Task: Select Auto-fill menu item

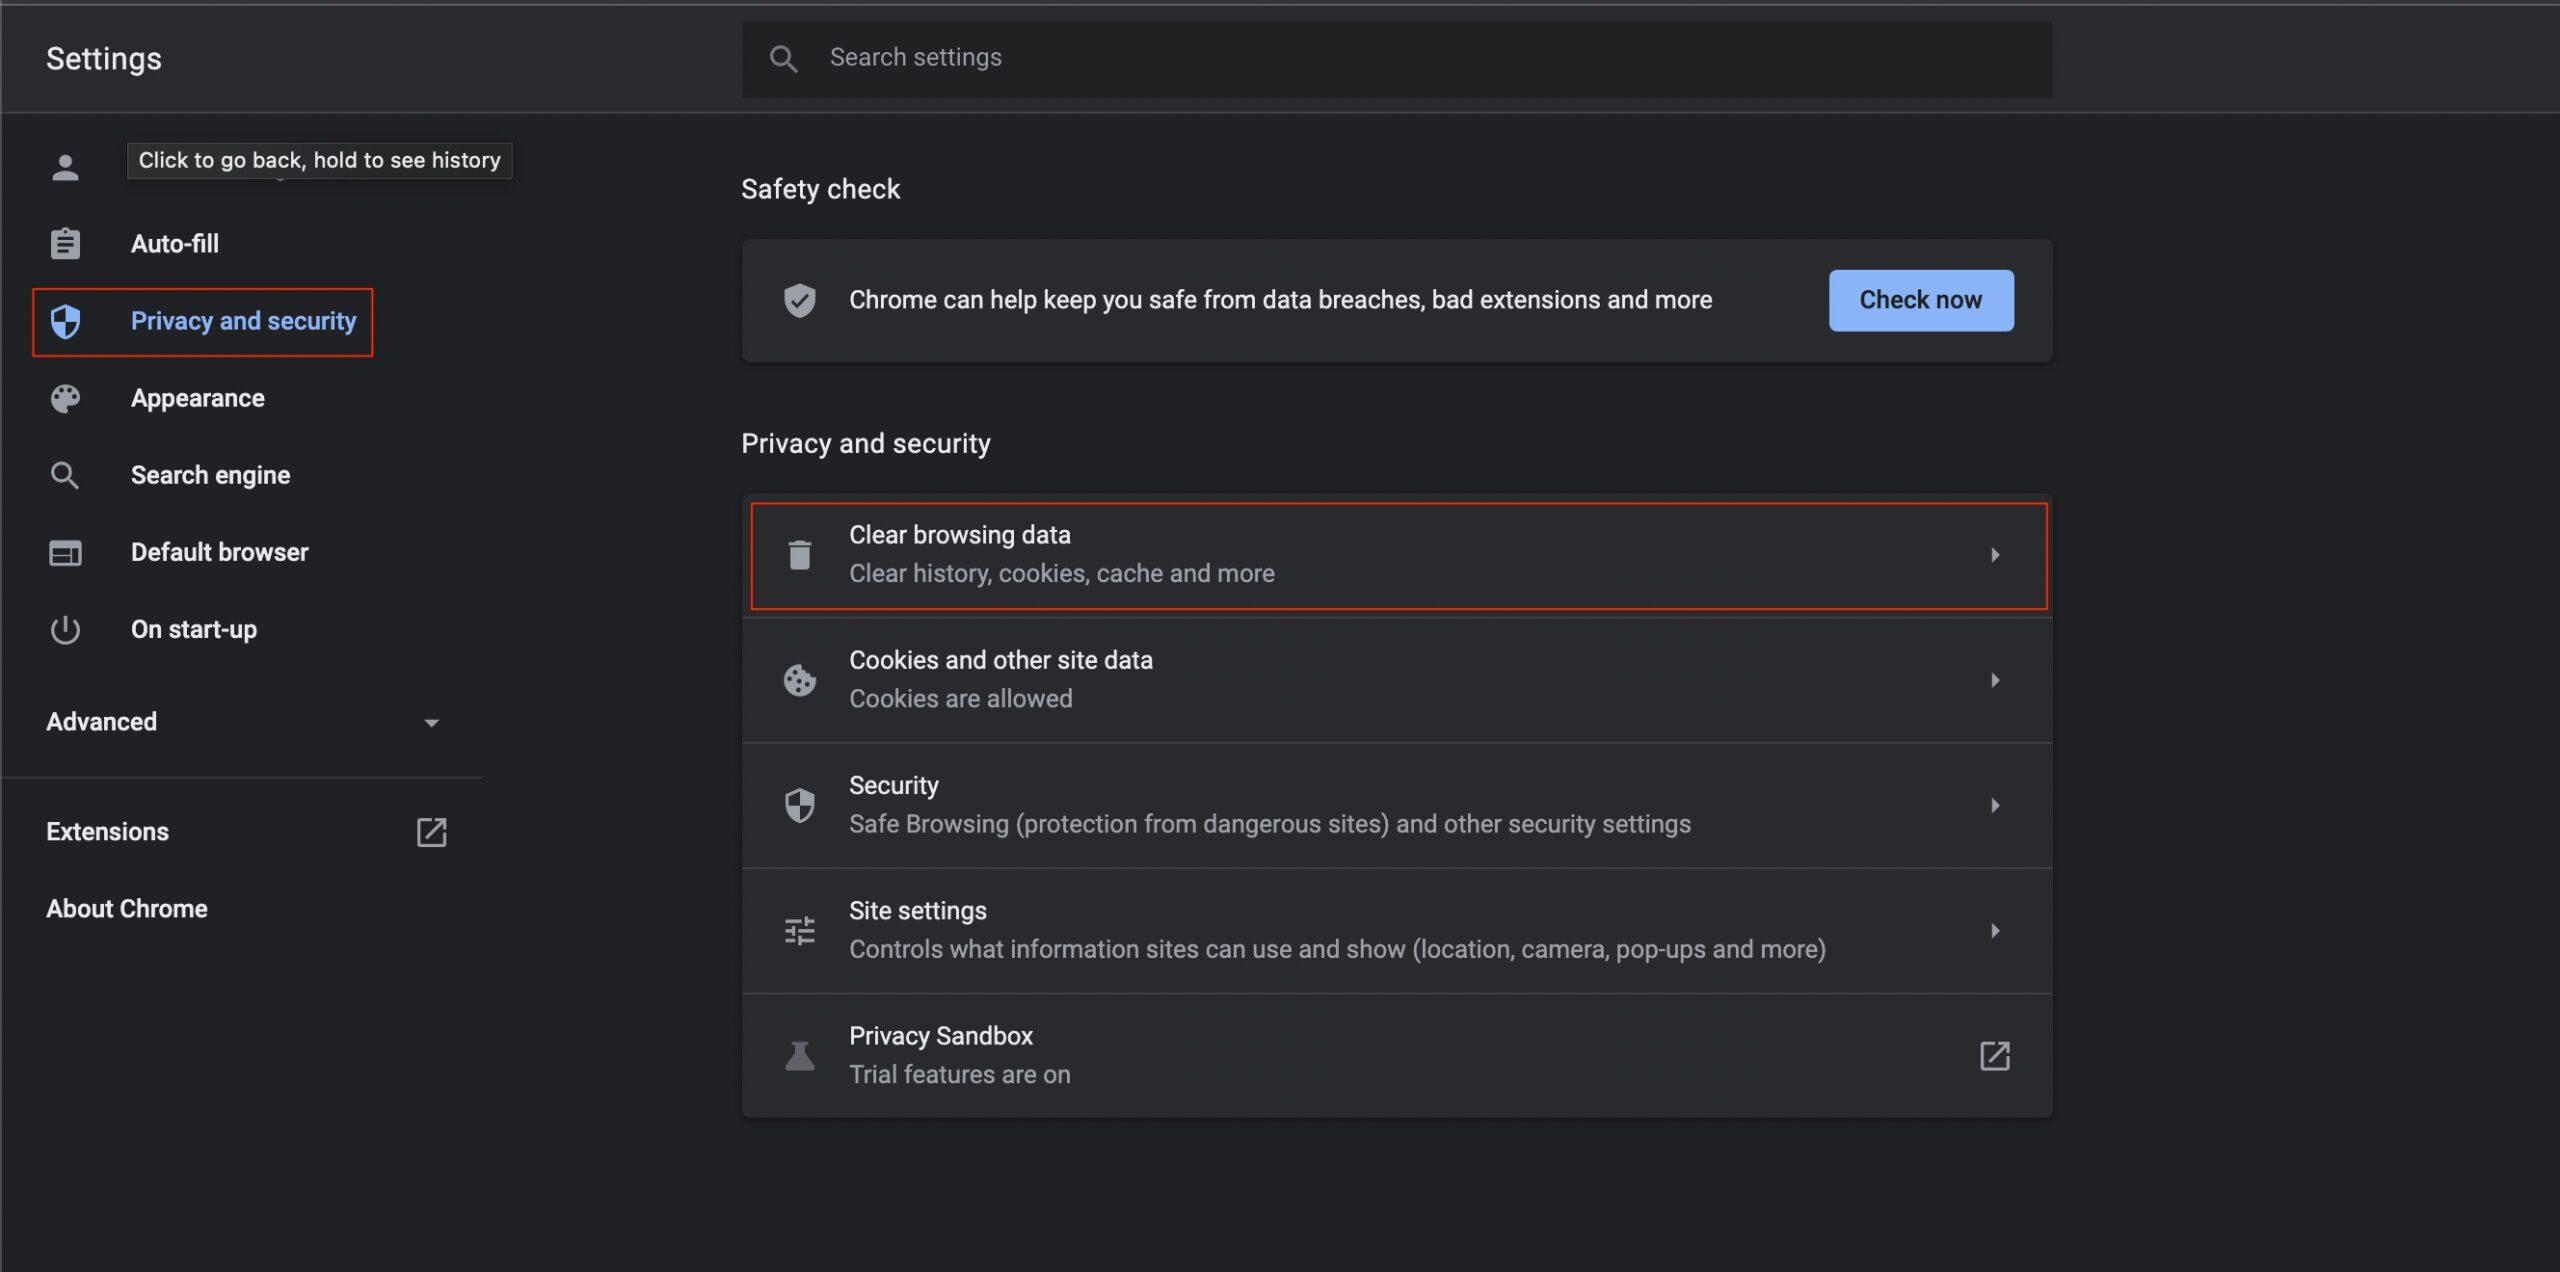Action: click(173, 242)
